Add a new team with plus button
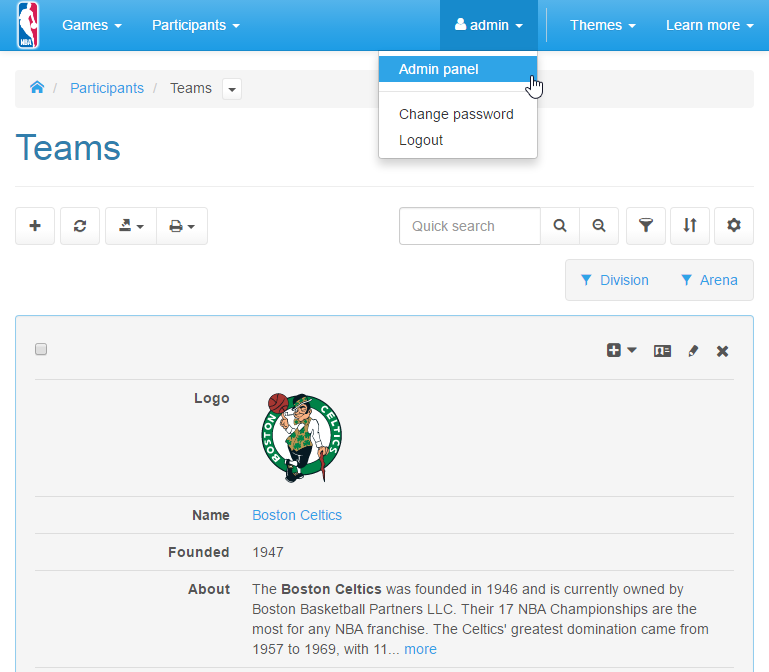Screen dimensions: 769x672 pos(35,226)
